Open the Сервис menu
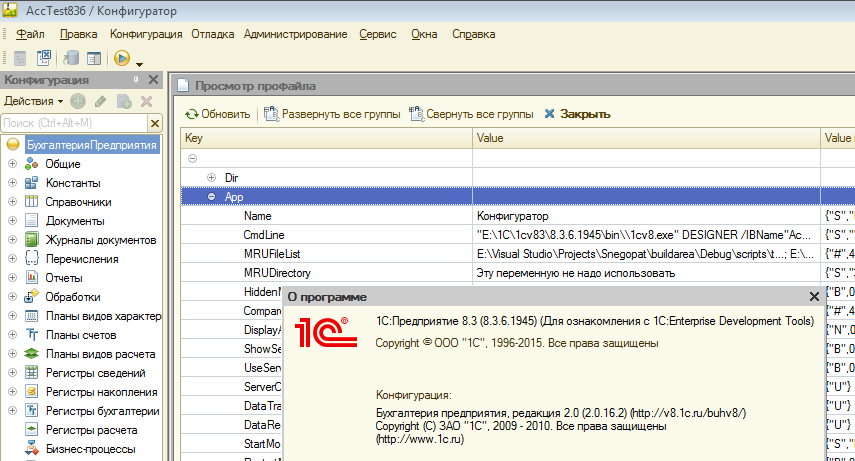Viewport: 855px width, 461px height. (377, 34)
